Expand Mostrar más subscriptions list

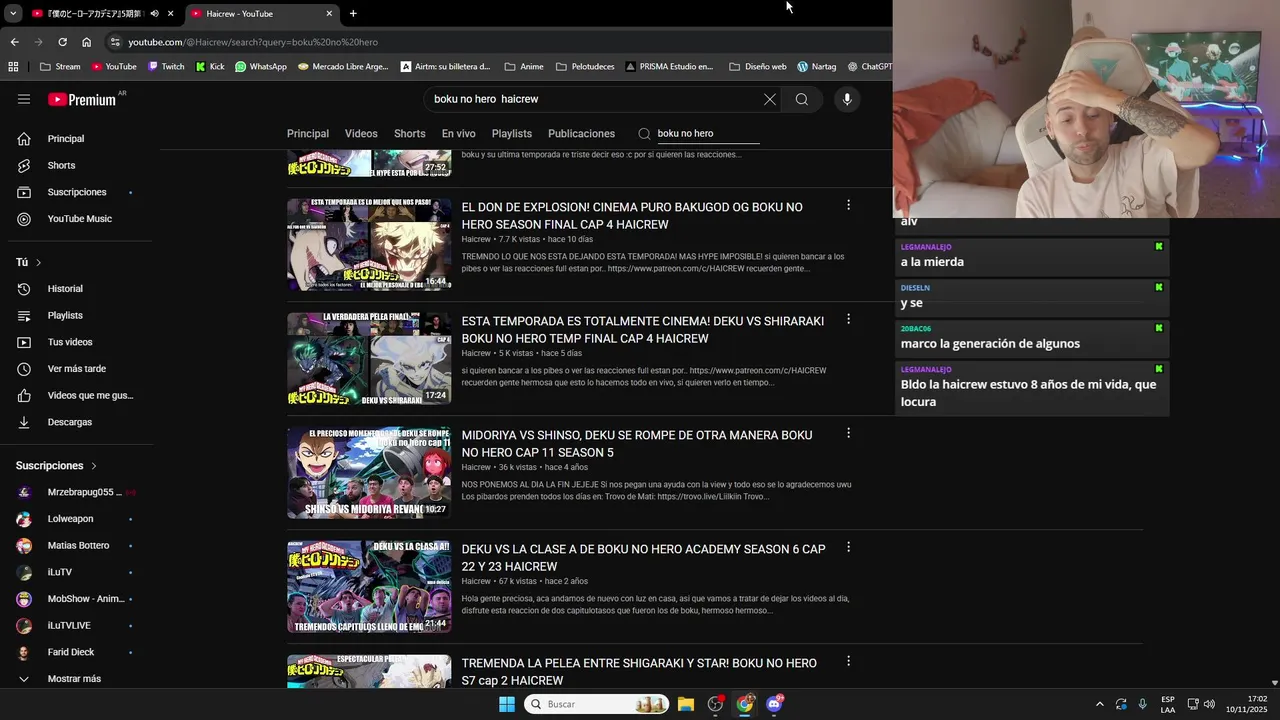click(74, 679)
